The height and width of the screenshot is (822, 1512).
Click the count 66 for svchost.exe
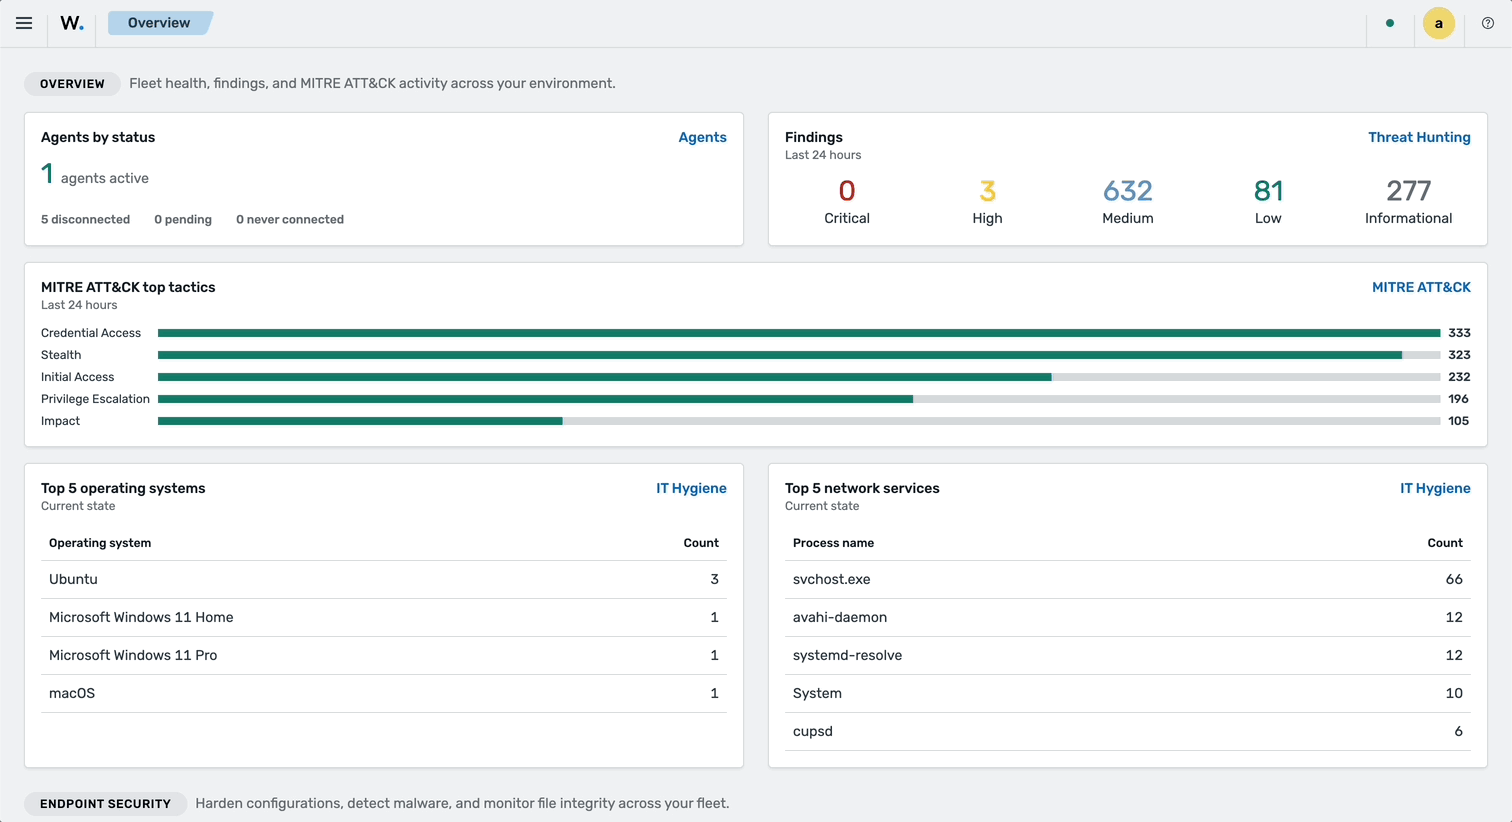pyautogui.click(x=1454, y=579)
